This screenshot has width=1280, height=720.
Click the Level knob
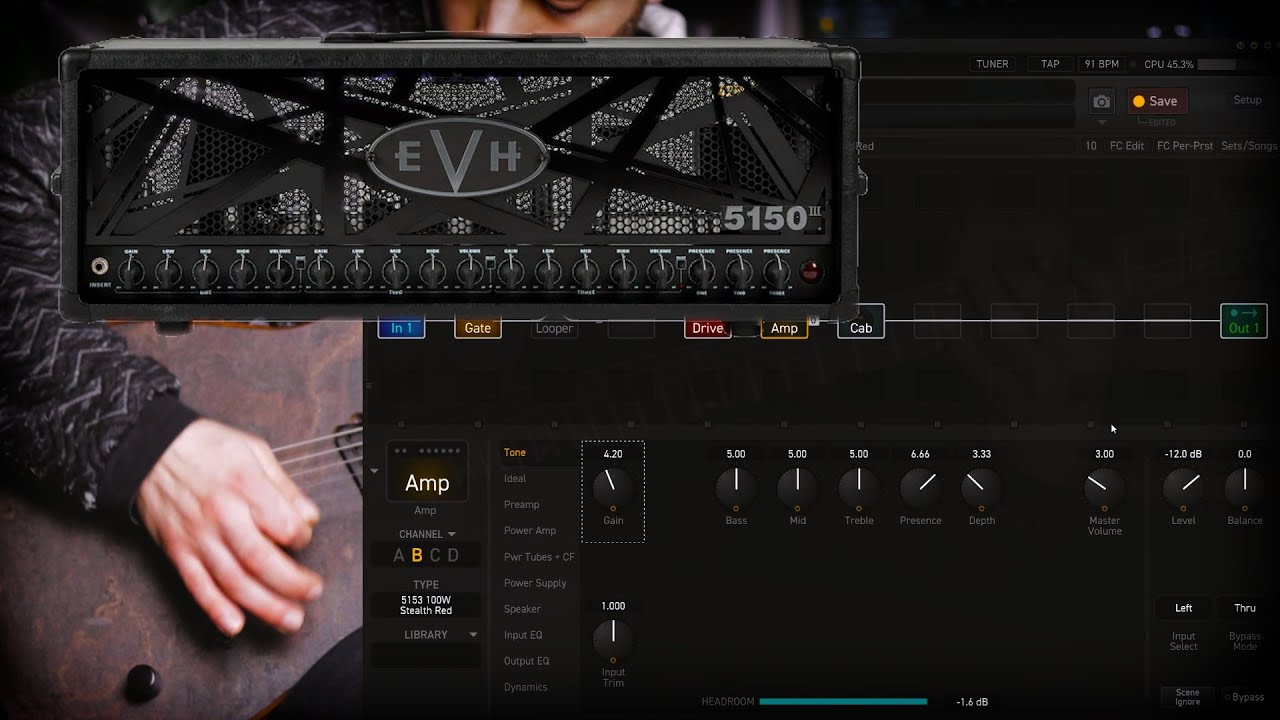tap(1183, 487)
